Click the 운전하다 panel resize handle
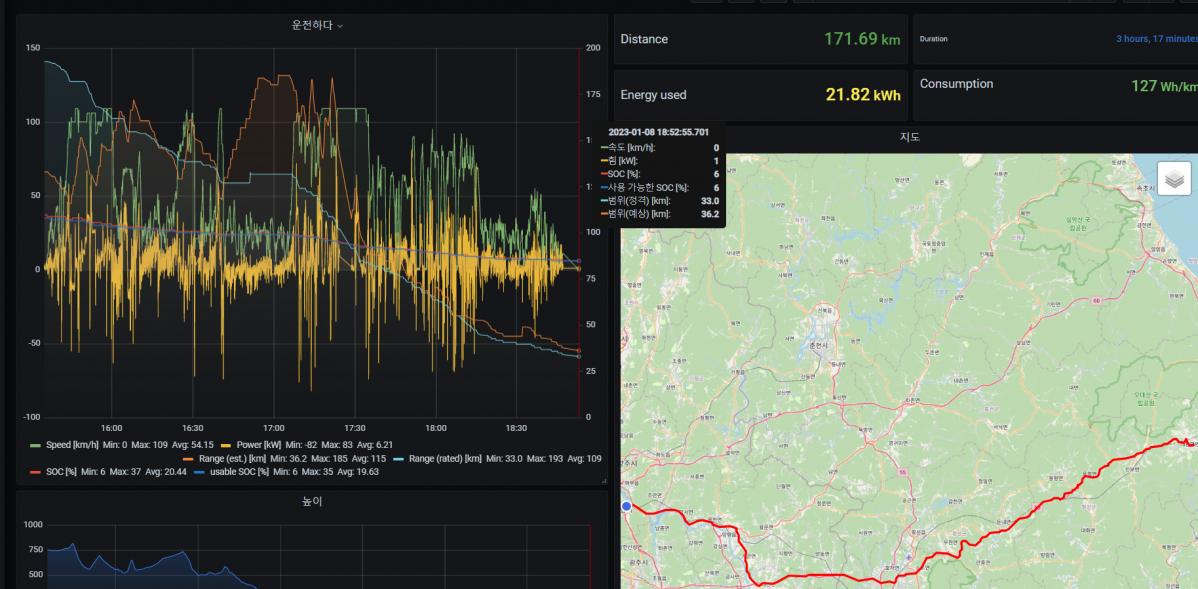 tap(603, 481)
